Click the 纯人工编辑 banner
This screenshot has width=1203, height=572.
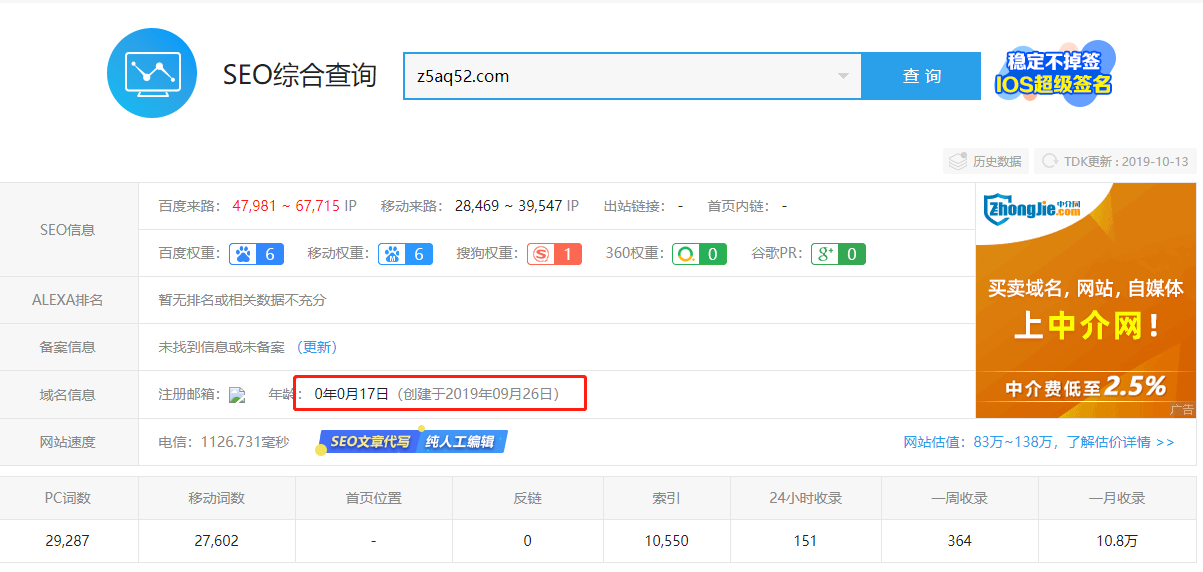(x=462, y=441)
